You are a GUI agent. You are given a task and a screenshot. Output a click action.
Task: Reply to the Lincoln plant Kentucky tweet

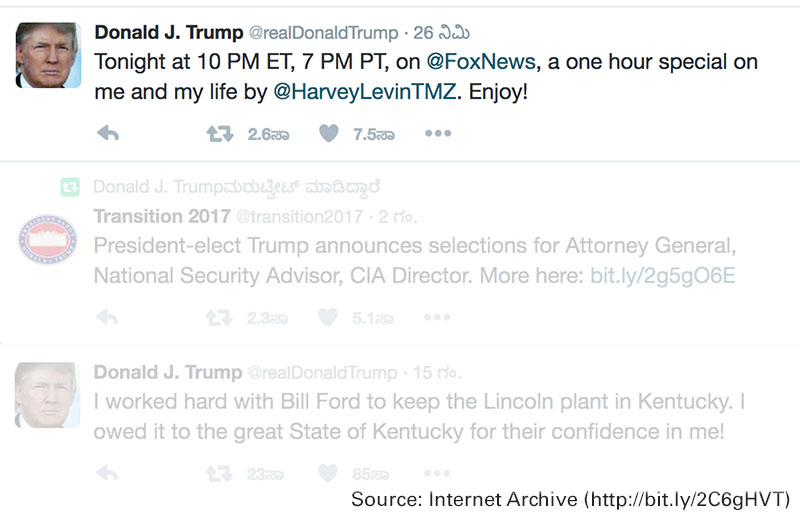[x=108, y=474]
